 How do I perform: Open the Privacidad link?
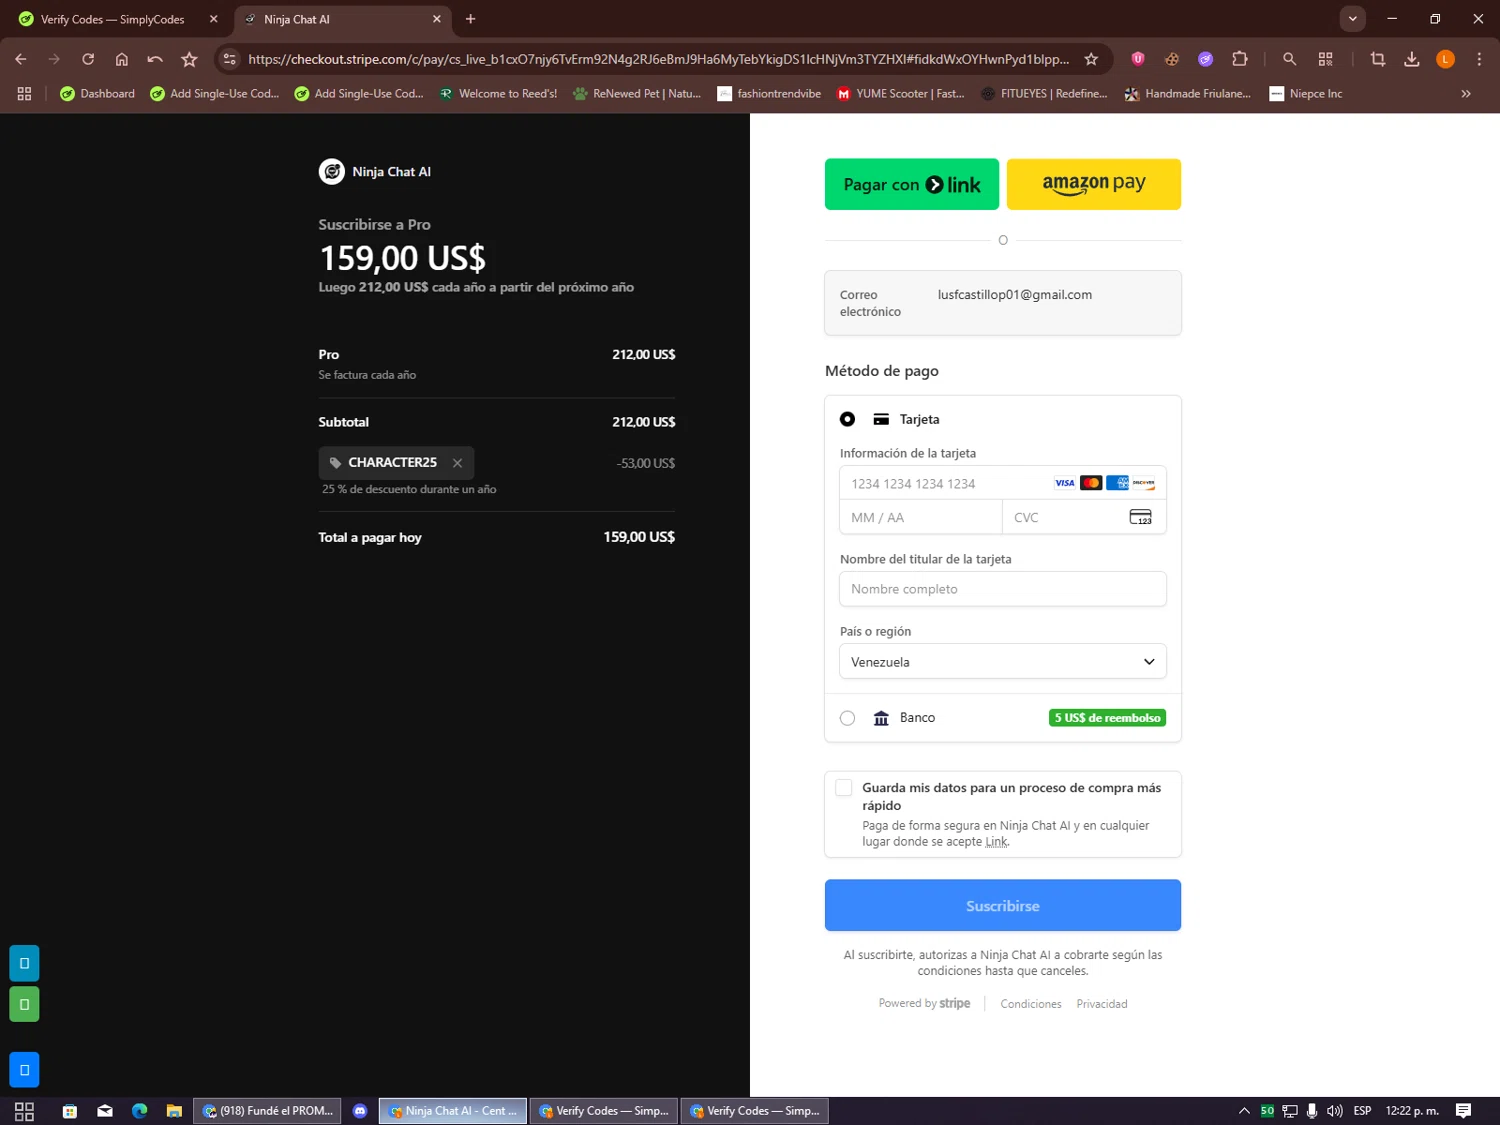point(1102,1004)
